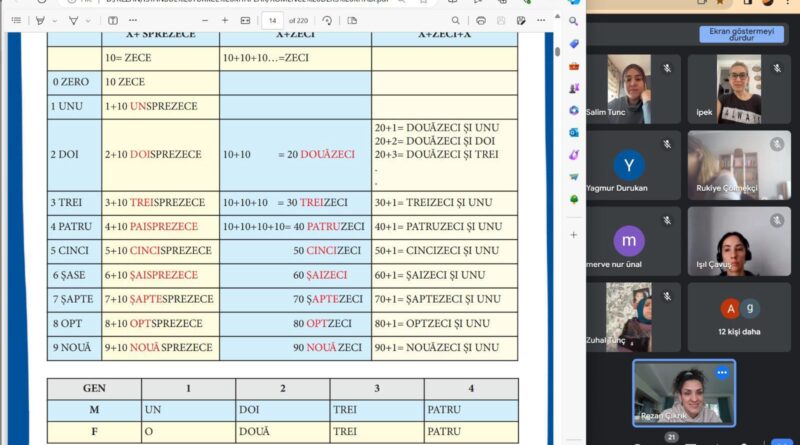Expand the highlight tool options arrow
This screenshot has width=800, height=445.
55,20
